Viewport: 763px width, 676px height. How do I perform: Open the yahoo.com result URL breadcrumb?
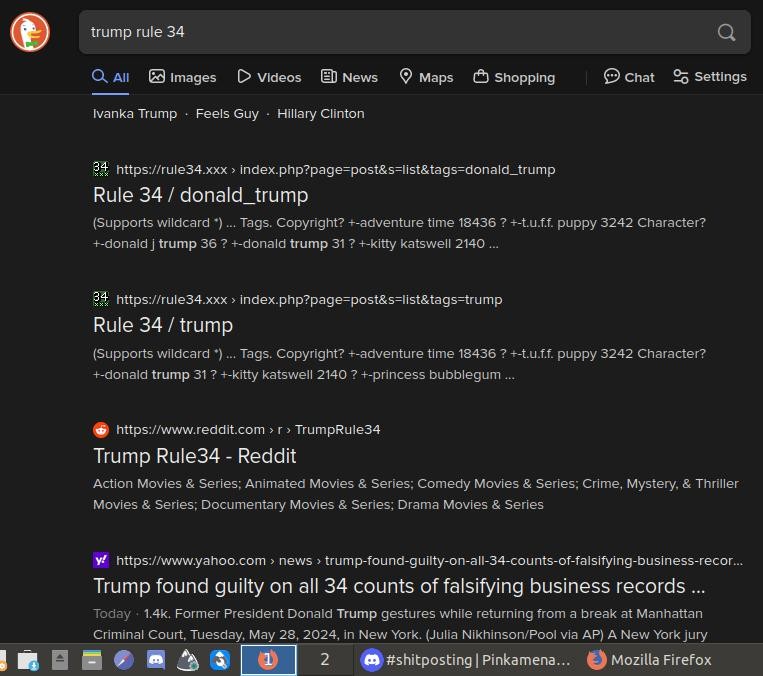pyautogui.click(x=429, y=560)
